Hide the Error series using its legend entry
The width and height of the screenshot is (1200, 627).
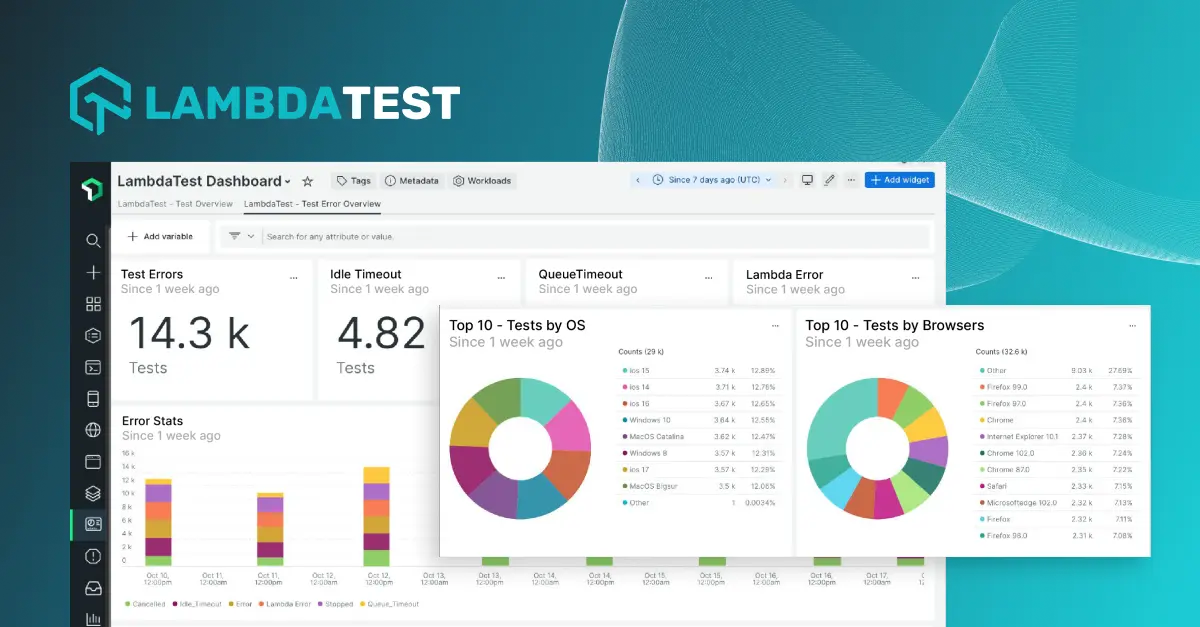[240, 604]
